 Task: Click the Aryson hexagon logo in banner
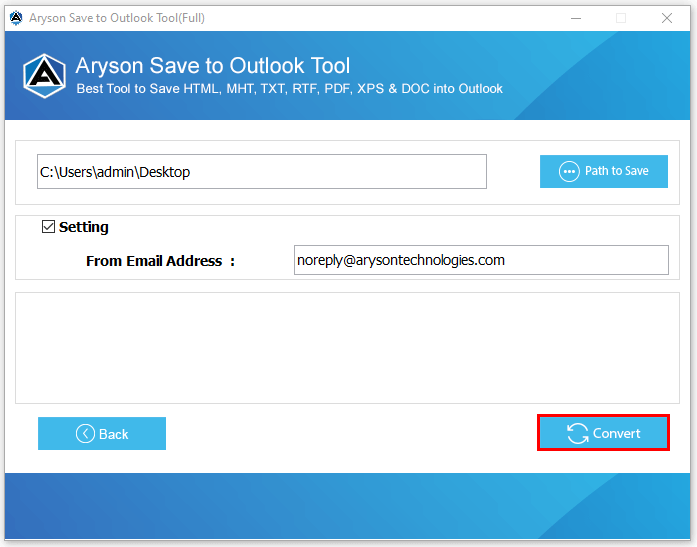click(44, 76)
